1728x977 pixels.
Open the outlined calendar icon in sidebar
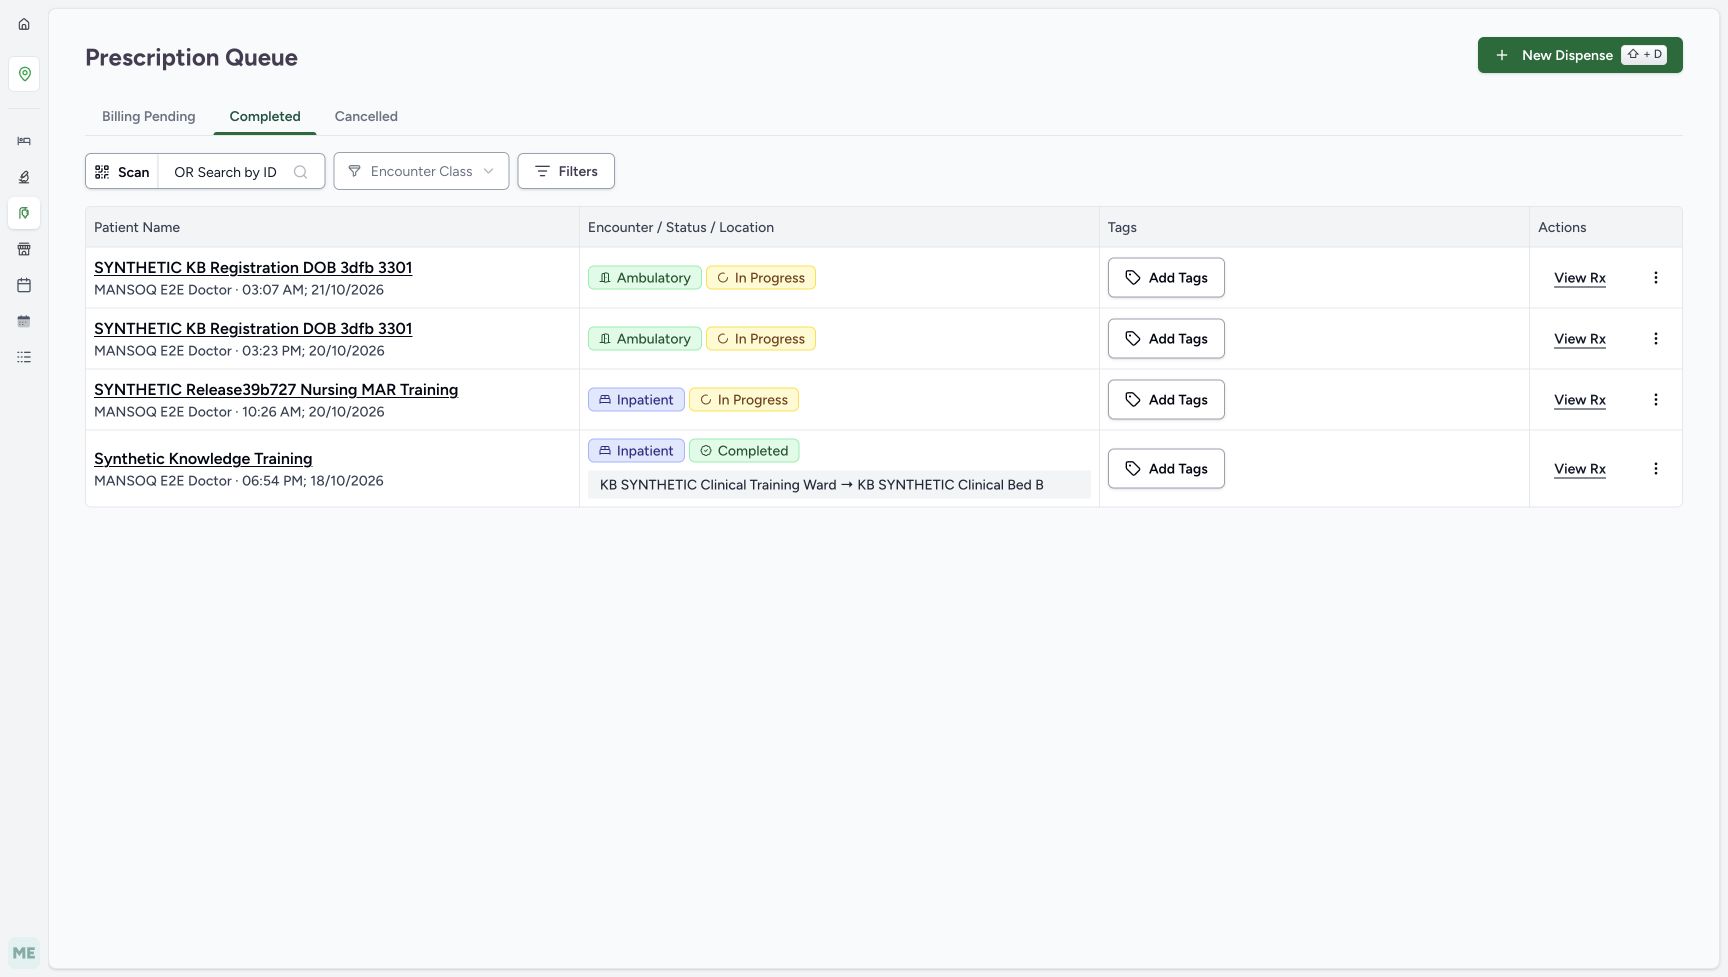point(24,285)
